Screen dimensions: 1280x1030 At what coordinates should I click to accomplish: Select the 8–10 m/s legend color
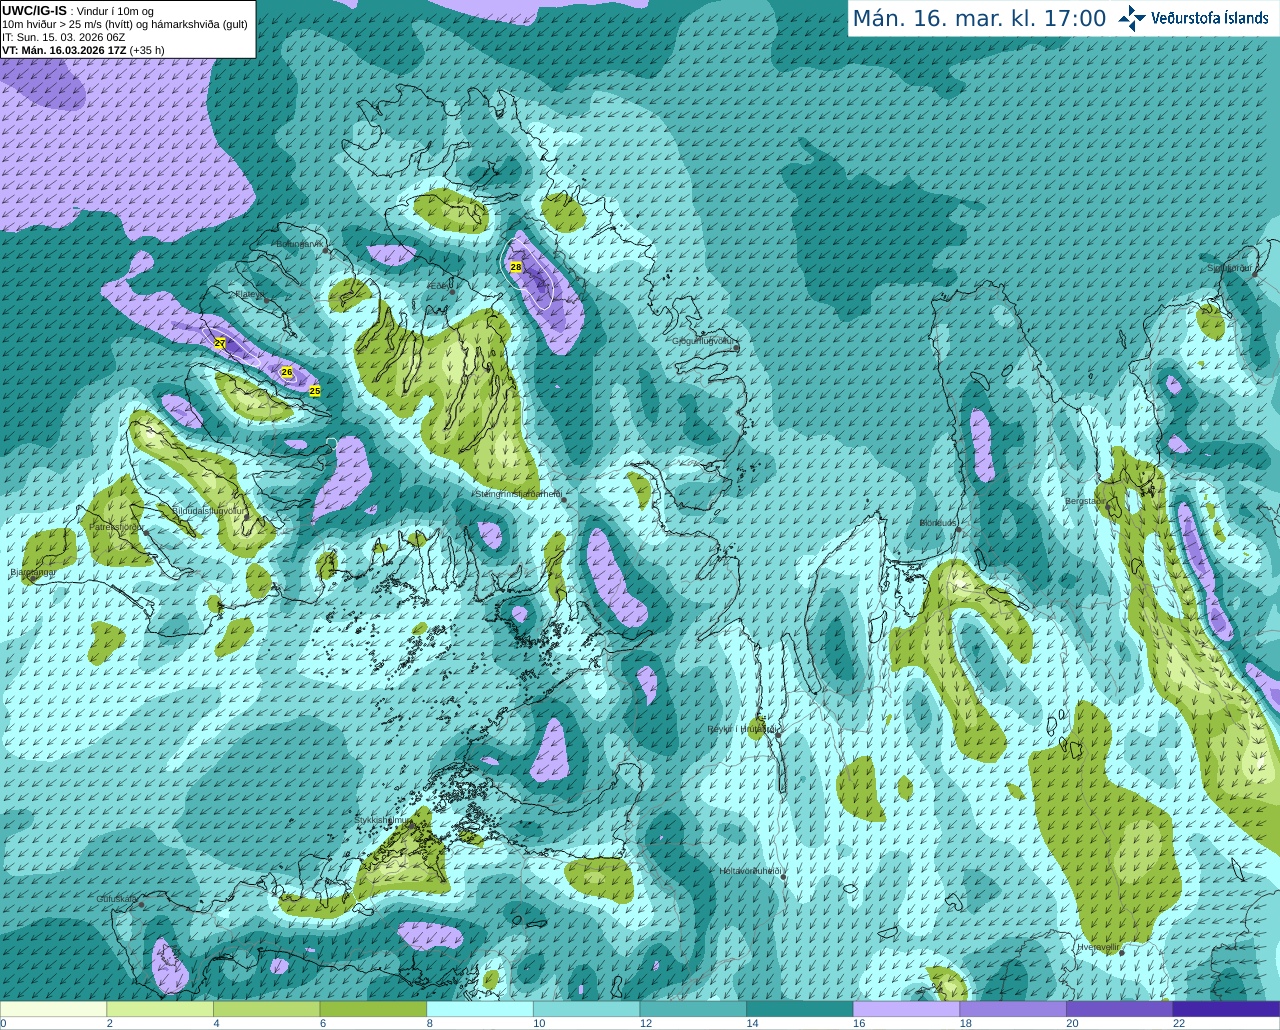(x=480, y=1009)
